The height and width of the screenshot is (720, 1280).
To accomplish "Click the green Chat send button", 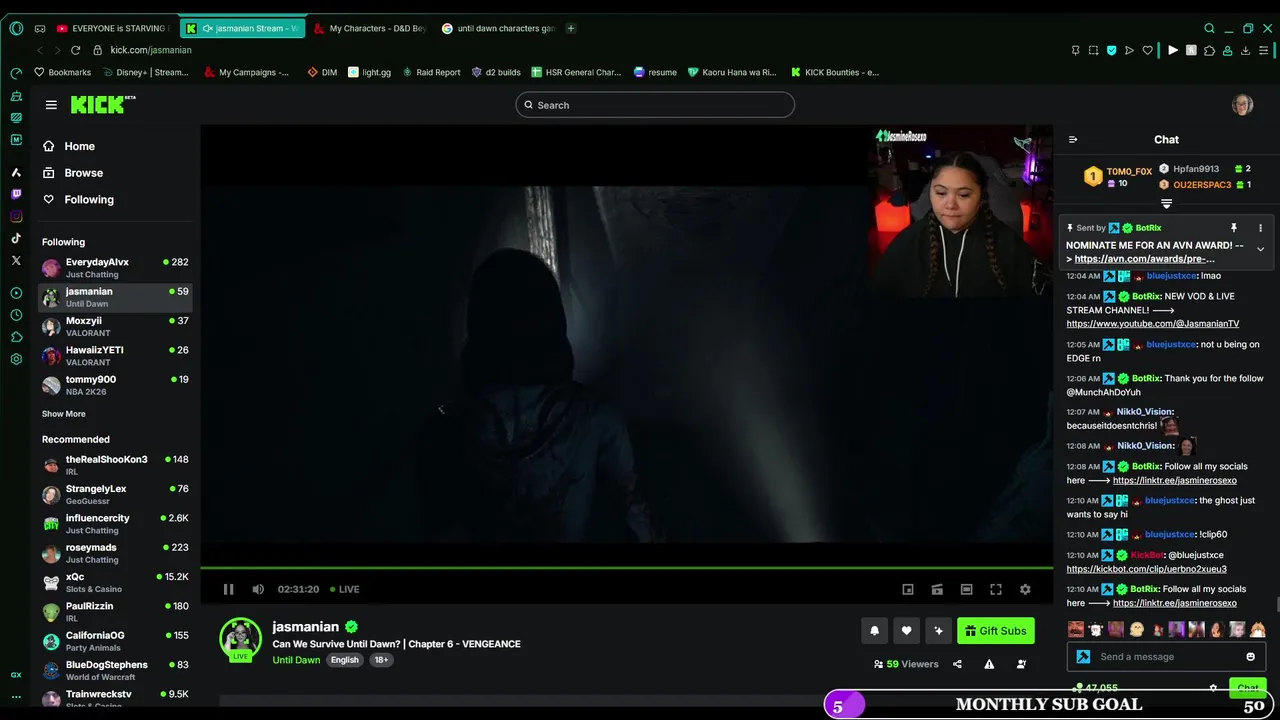I will click(1247, 688).
